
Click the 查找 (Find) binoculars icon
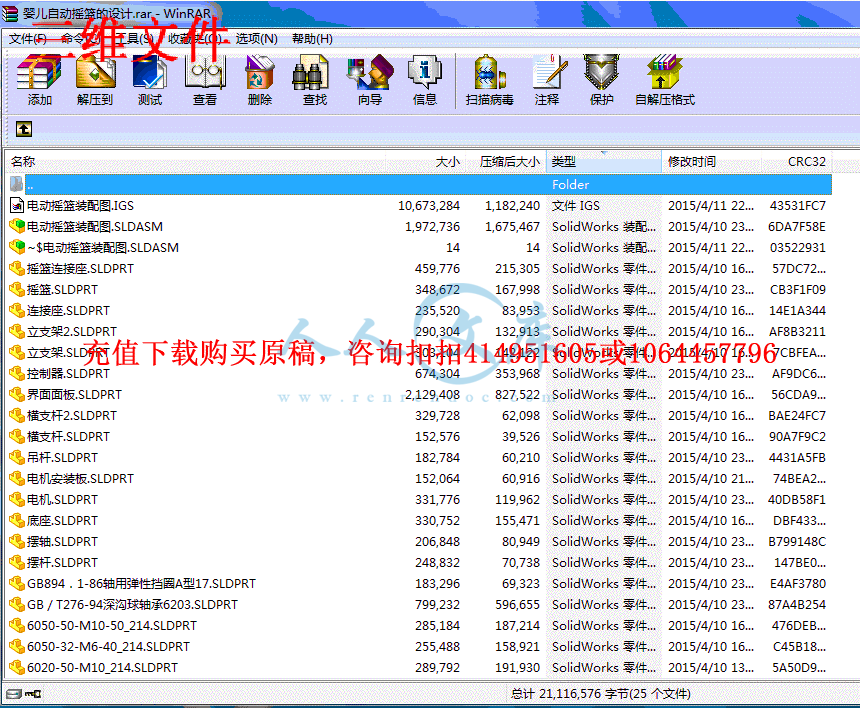pos(310,72)
